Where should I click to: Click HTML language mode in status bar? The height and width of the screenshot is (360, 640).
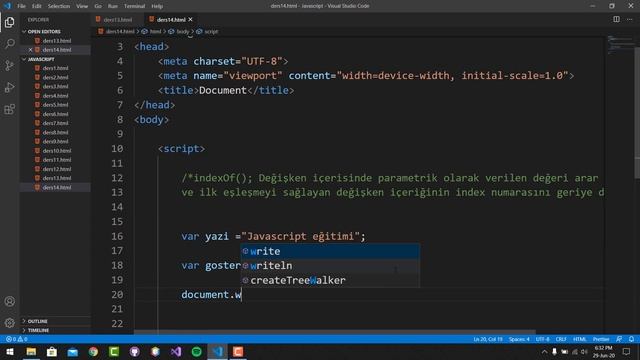(580, 339)
